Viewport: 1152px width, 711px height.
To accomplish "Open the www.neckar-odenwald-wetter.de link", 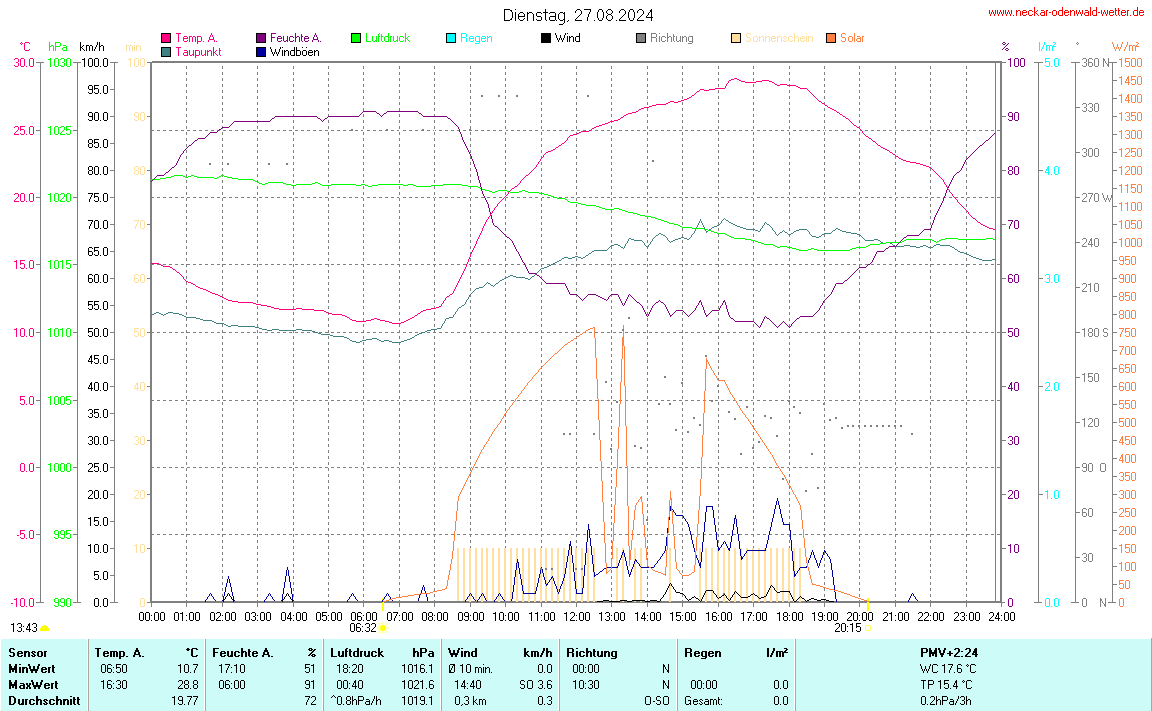I will 1065,12.
